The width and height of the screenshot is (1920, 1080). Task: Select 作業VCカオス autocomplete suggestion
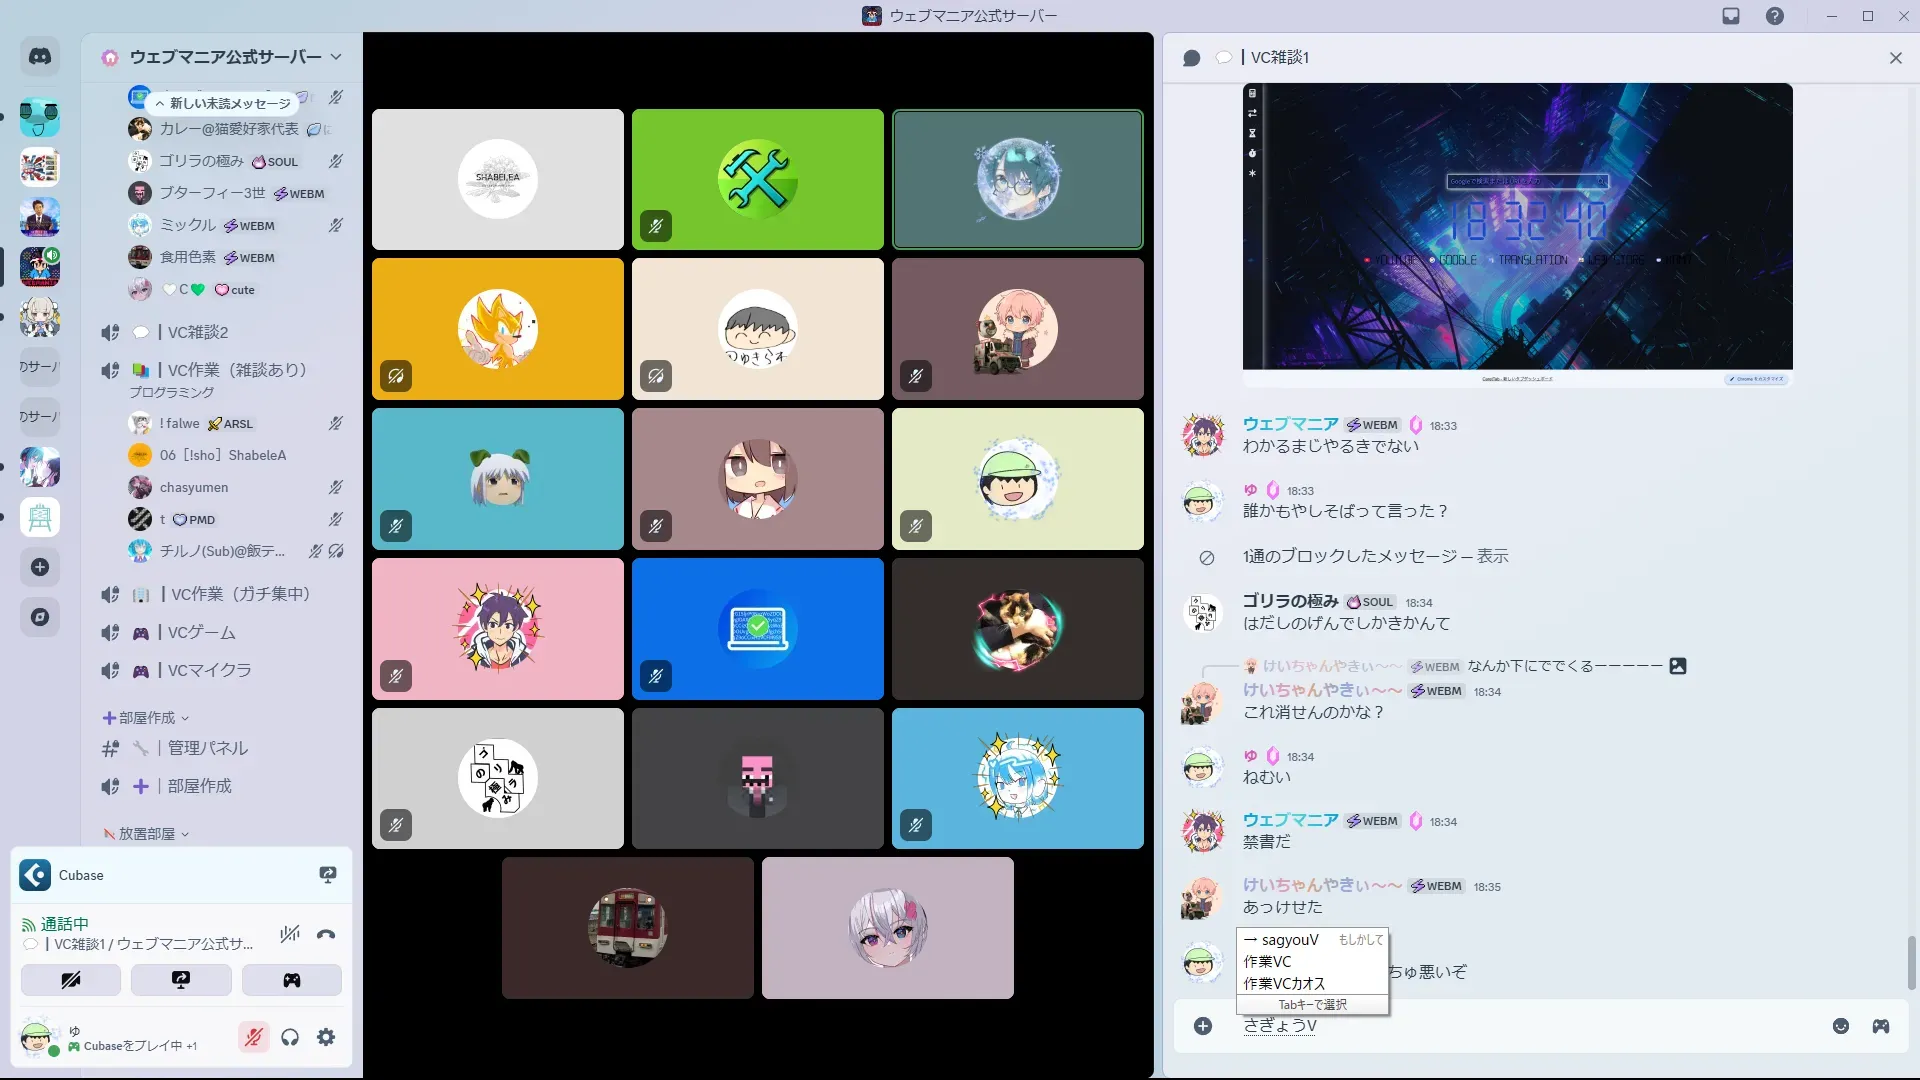[x=1284, y=984]
